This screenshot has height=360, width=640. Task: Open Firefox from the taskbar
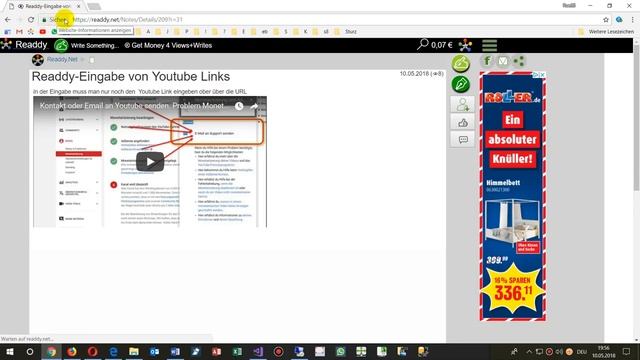72,351
